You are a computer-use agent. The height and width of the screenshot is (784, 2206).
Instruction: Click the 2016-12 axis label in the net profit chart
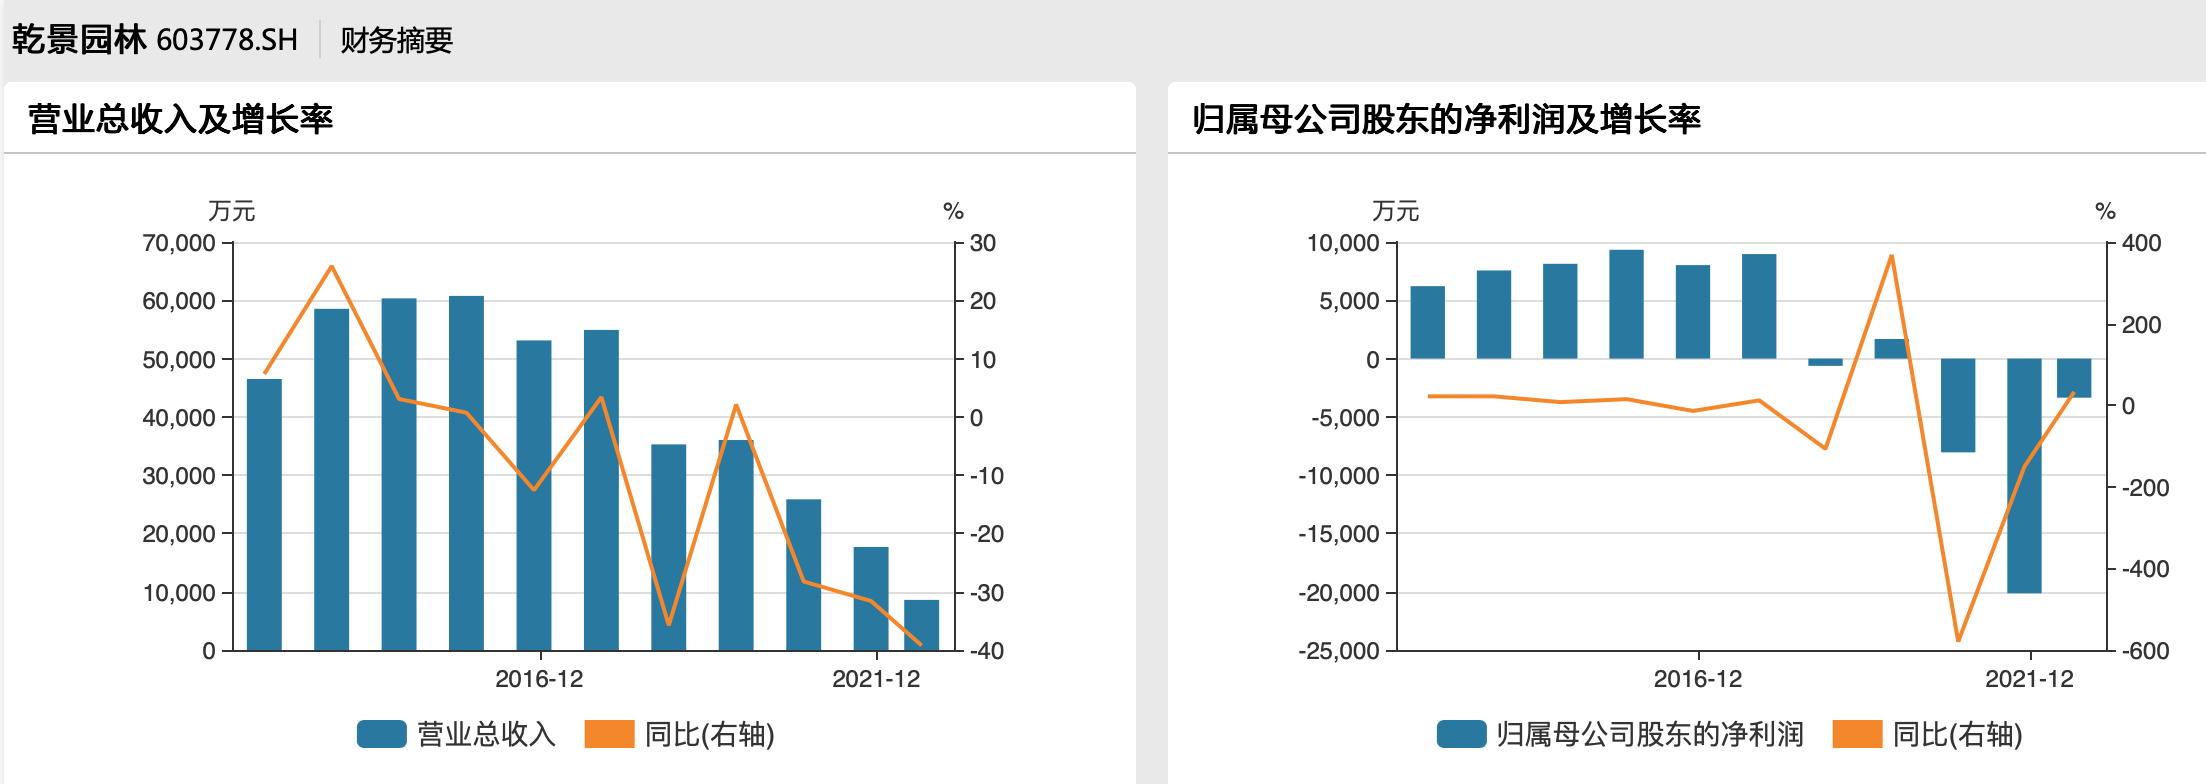tap(1697, 679)
